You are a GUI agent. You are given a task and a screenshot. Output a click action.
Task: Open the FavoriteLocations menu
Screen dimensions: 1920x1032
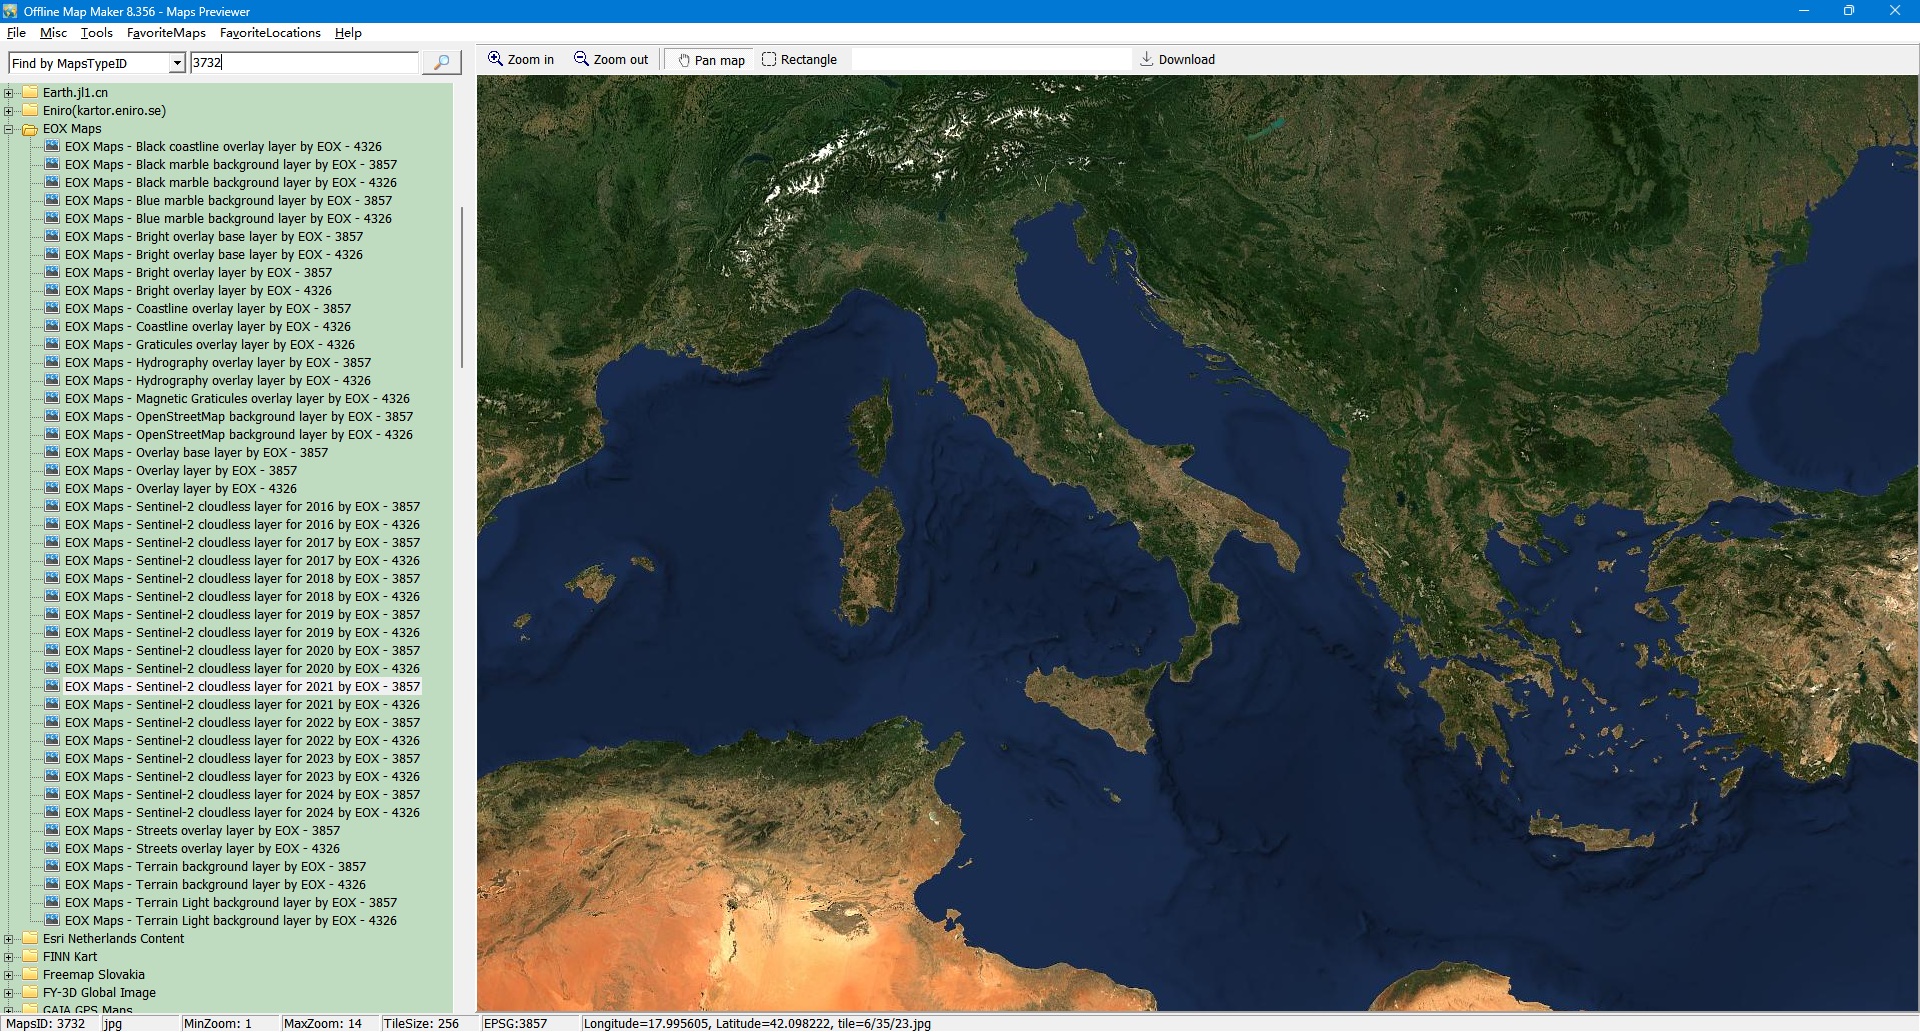pos(270,33)
